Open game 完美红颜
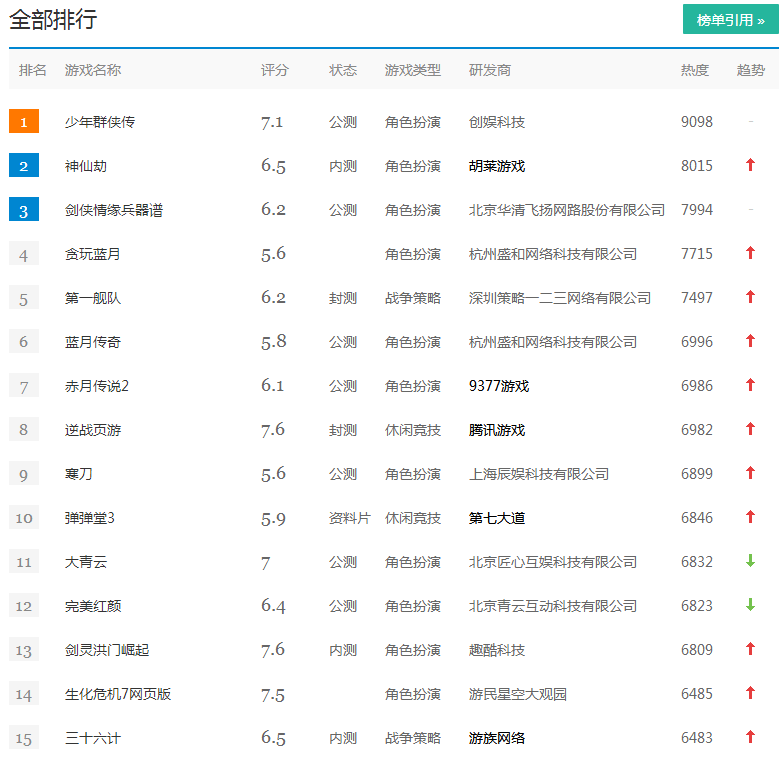Screen dimensions: 784x758 coord(92,606)
